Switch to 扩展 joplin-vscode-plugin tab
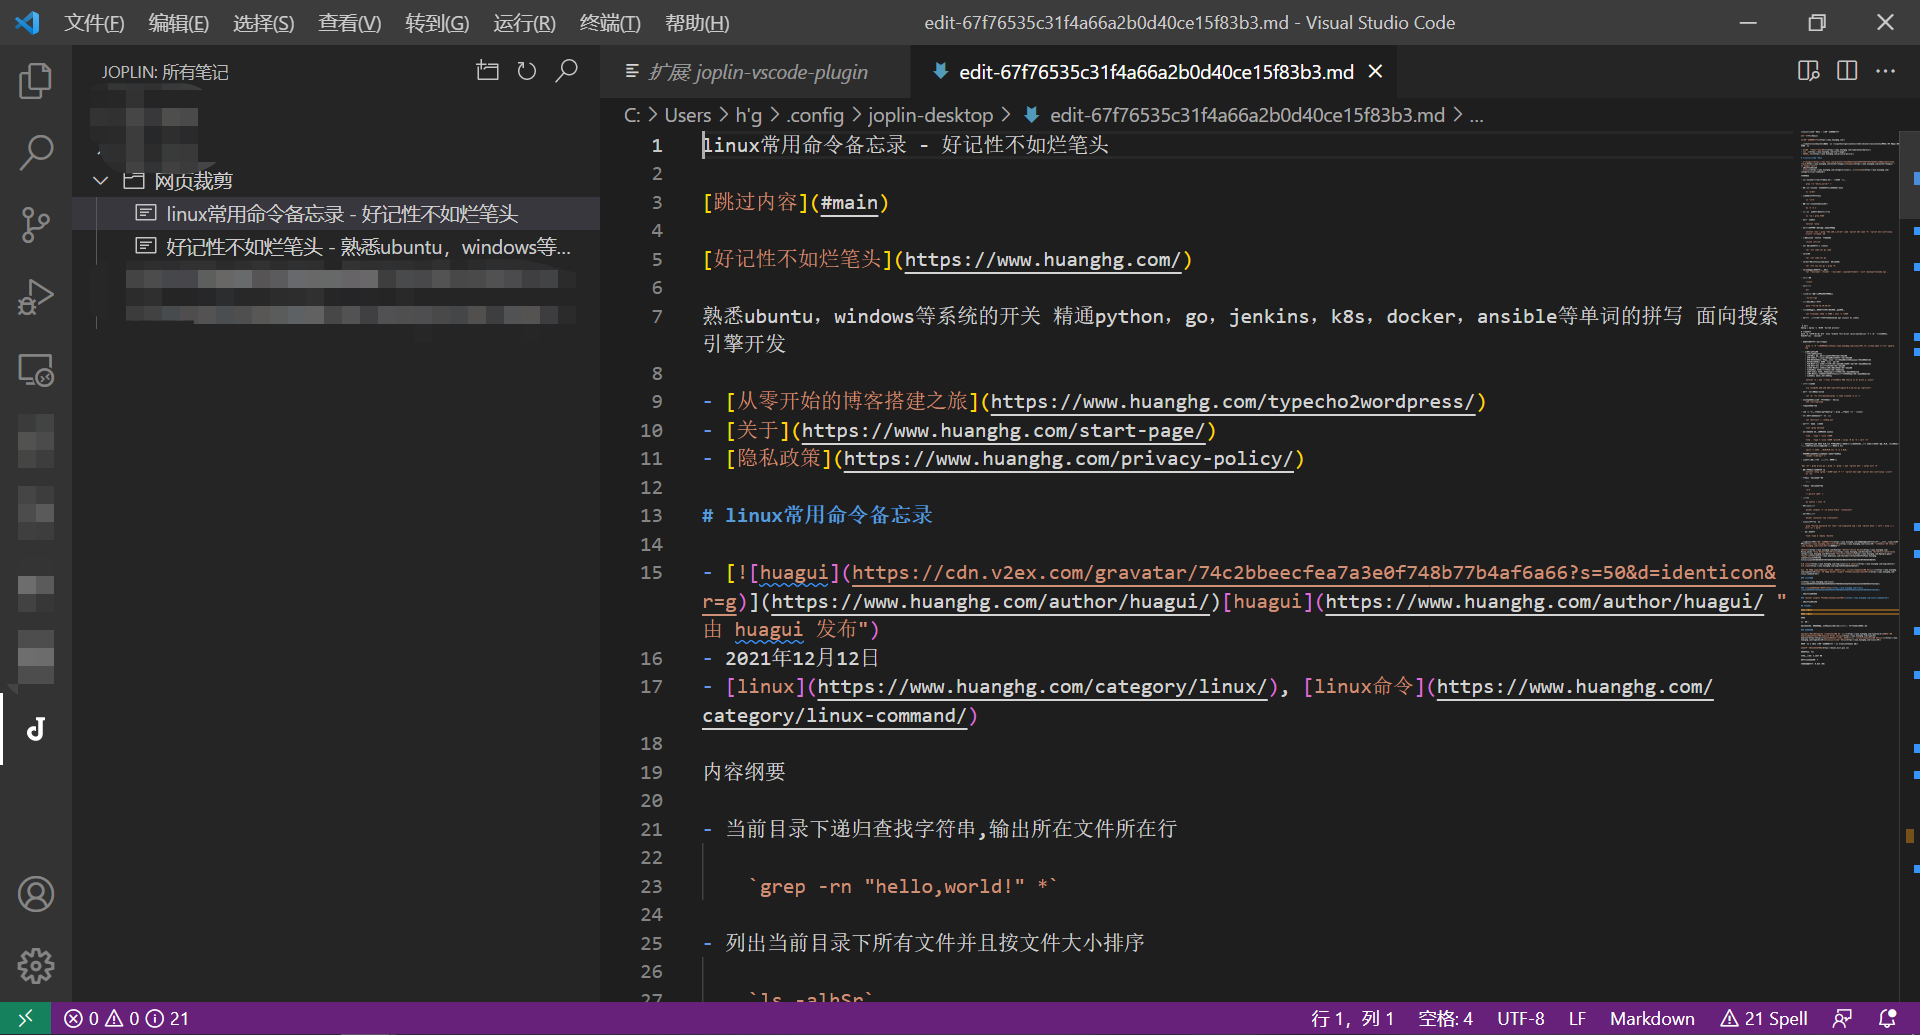 (756, 72)
